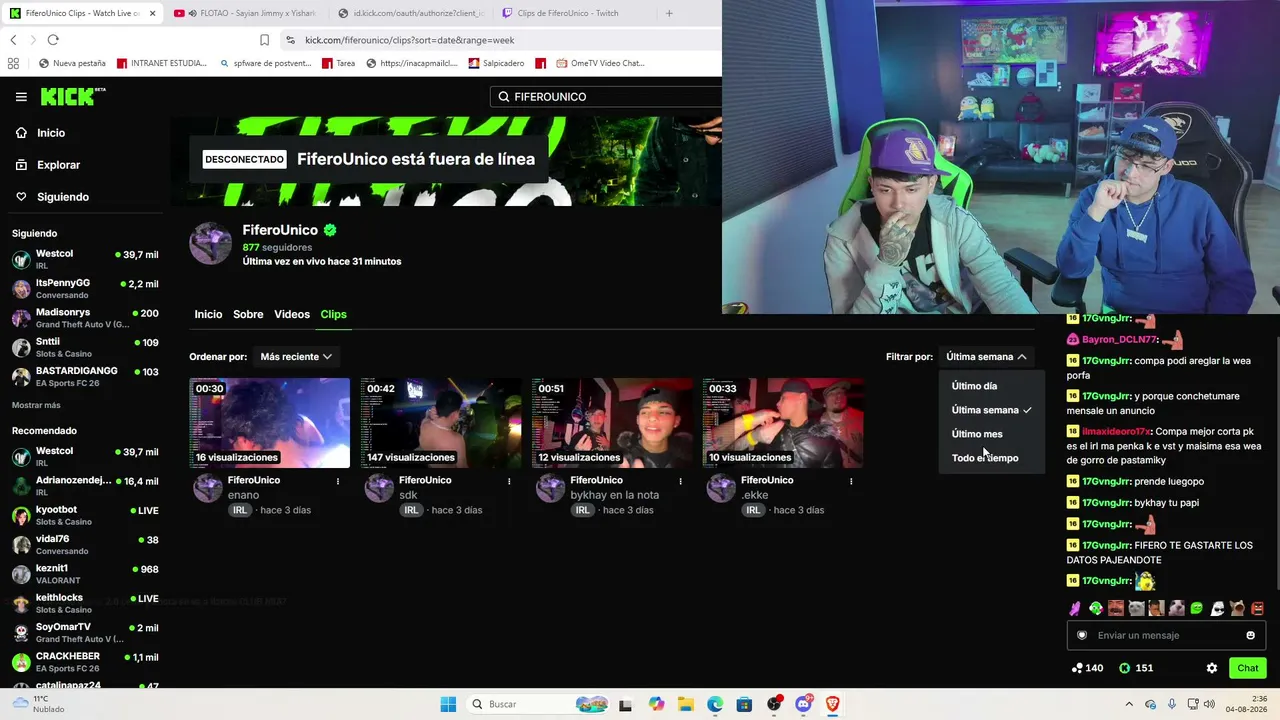Play the 00:42 'sdk' clip thumbnail
1280x720 pixels.
tap(441, 423)
